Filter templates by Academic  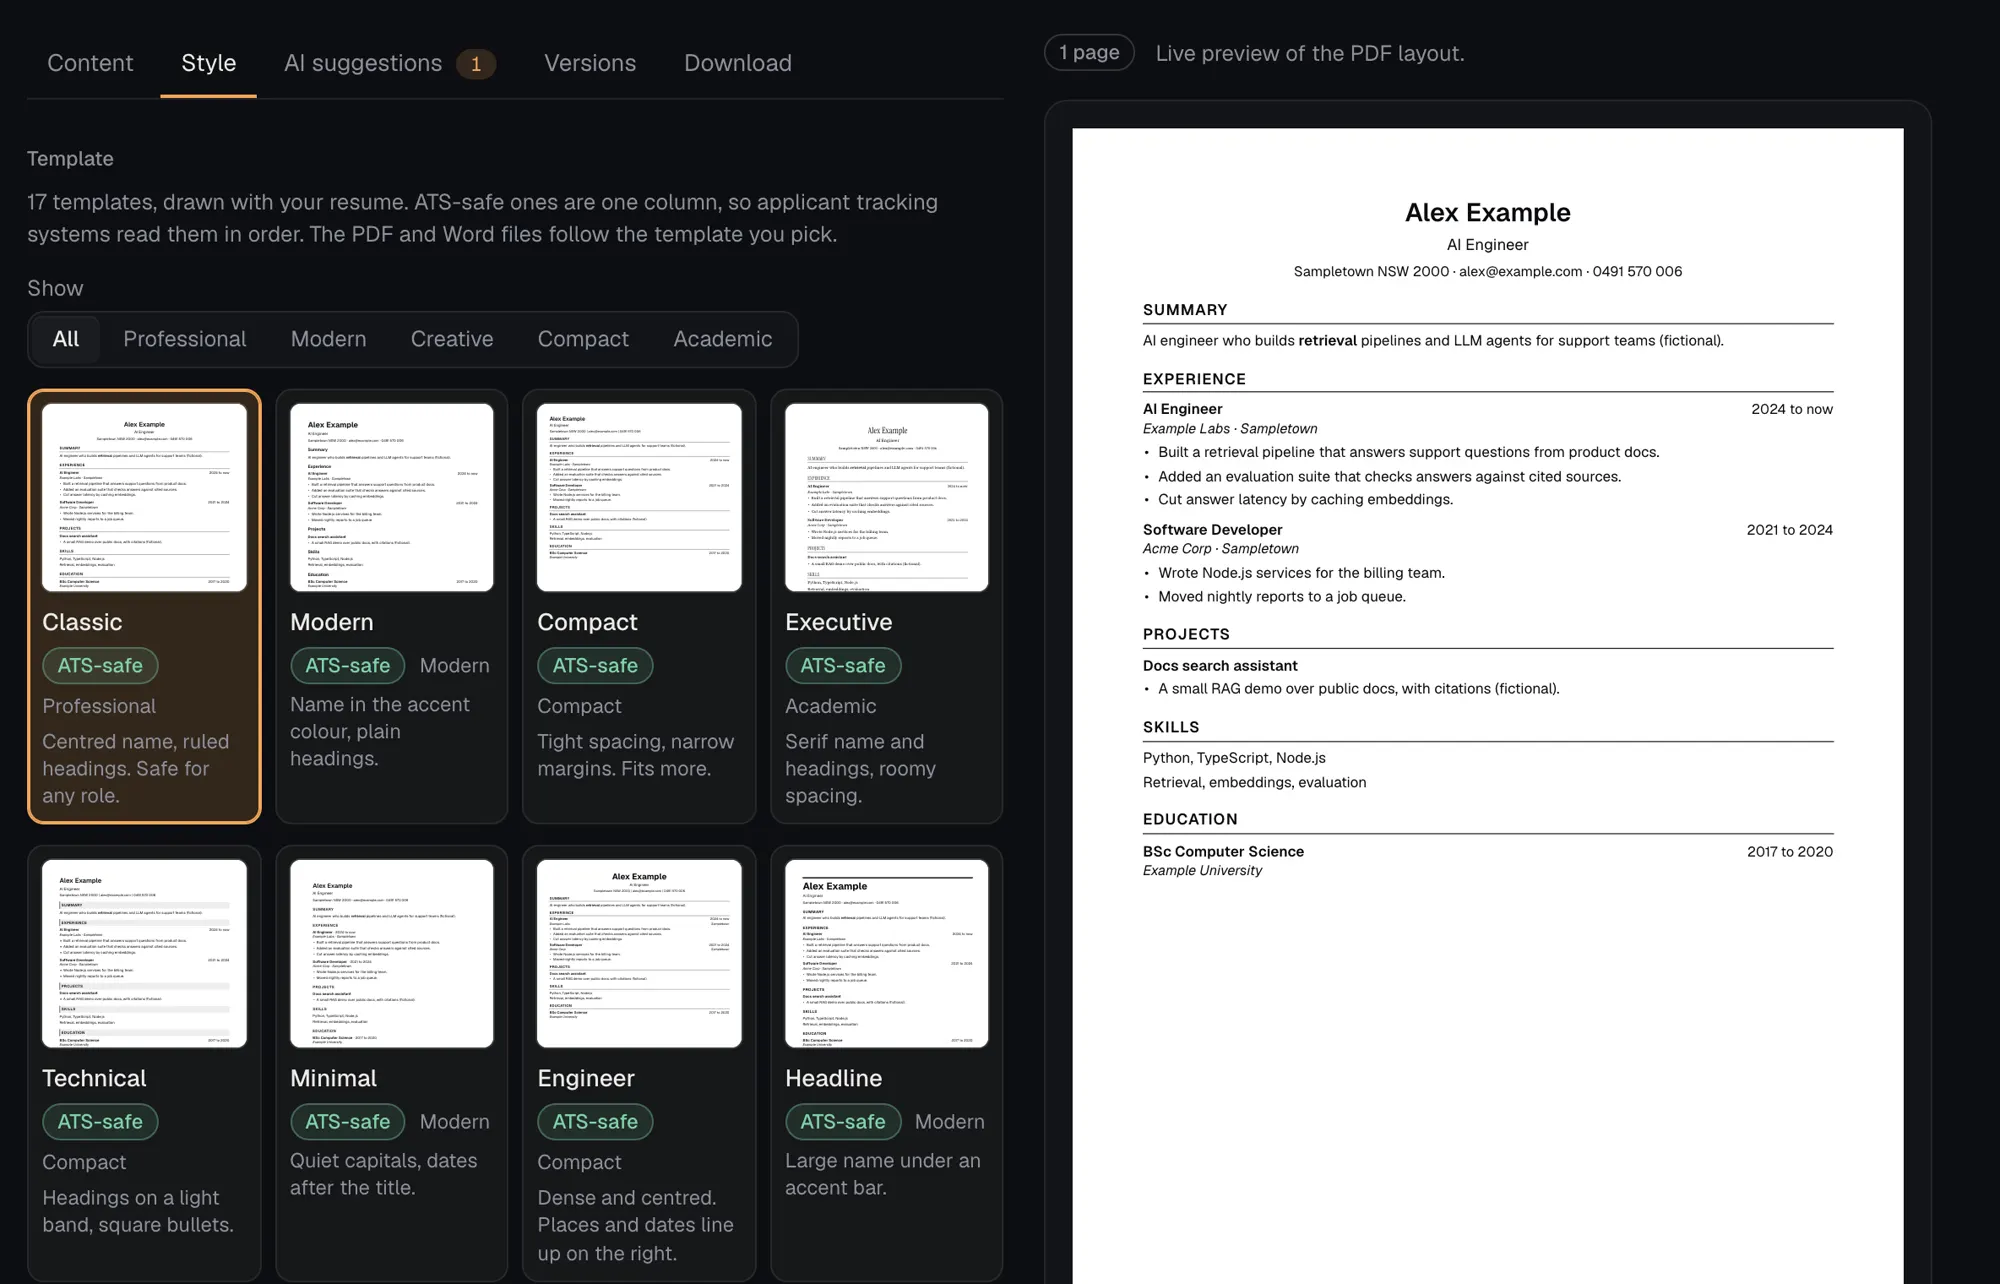click(723, 339)
